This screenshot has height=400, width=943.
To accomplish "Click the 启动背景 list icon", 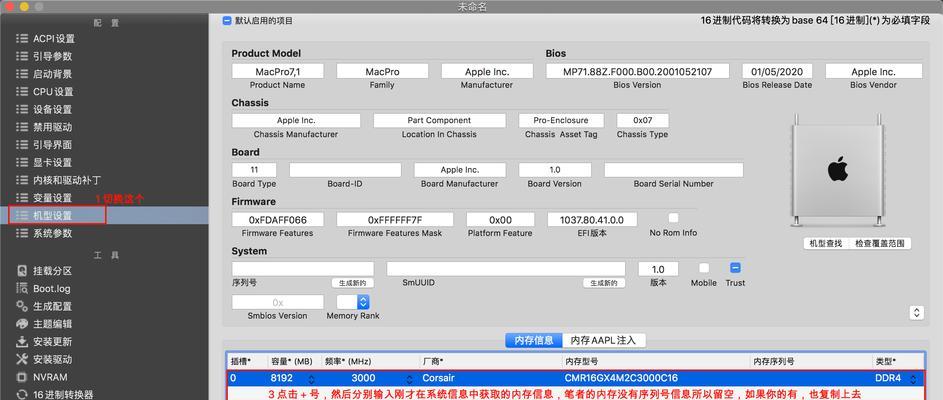I will (x=22, y=74).
